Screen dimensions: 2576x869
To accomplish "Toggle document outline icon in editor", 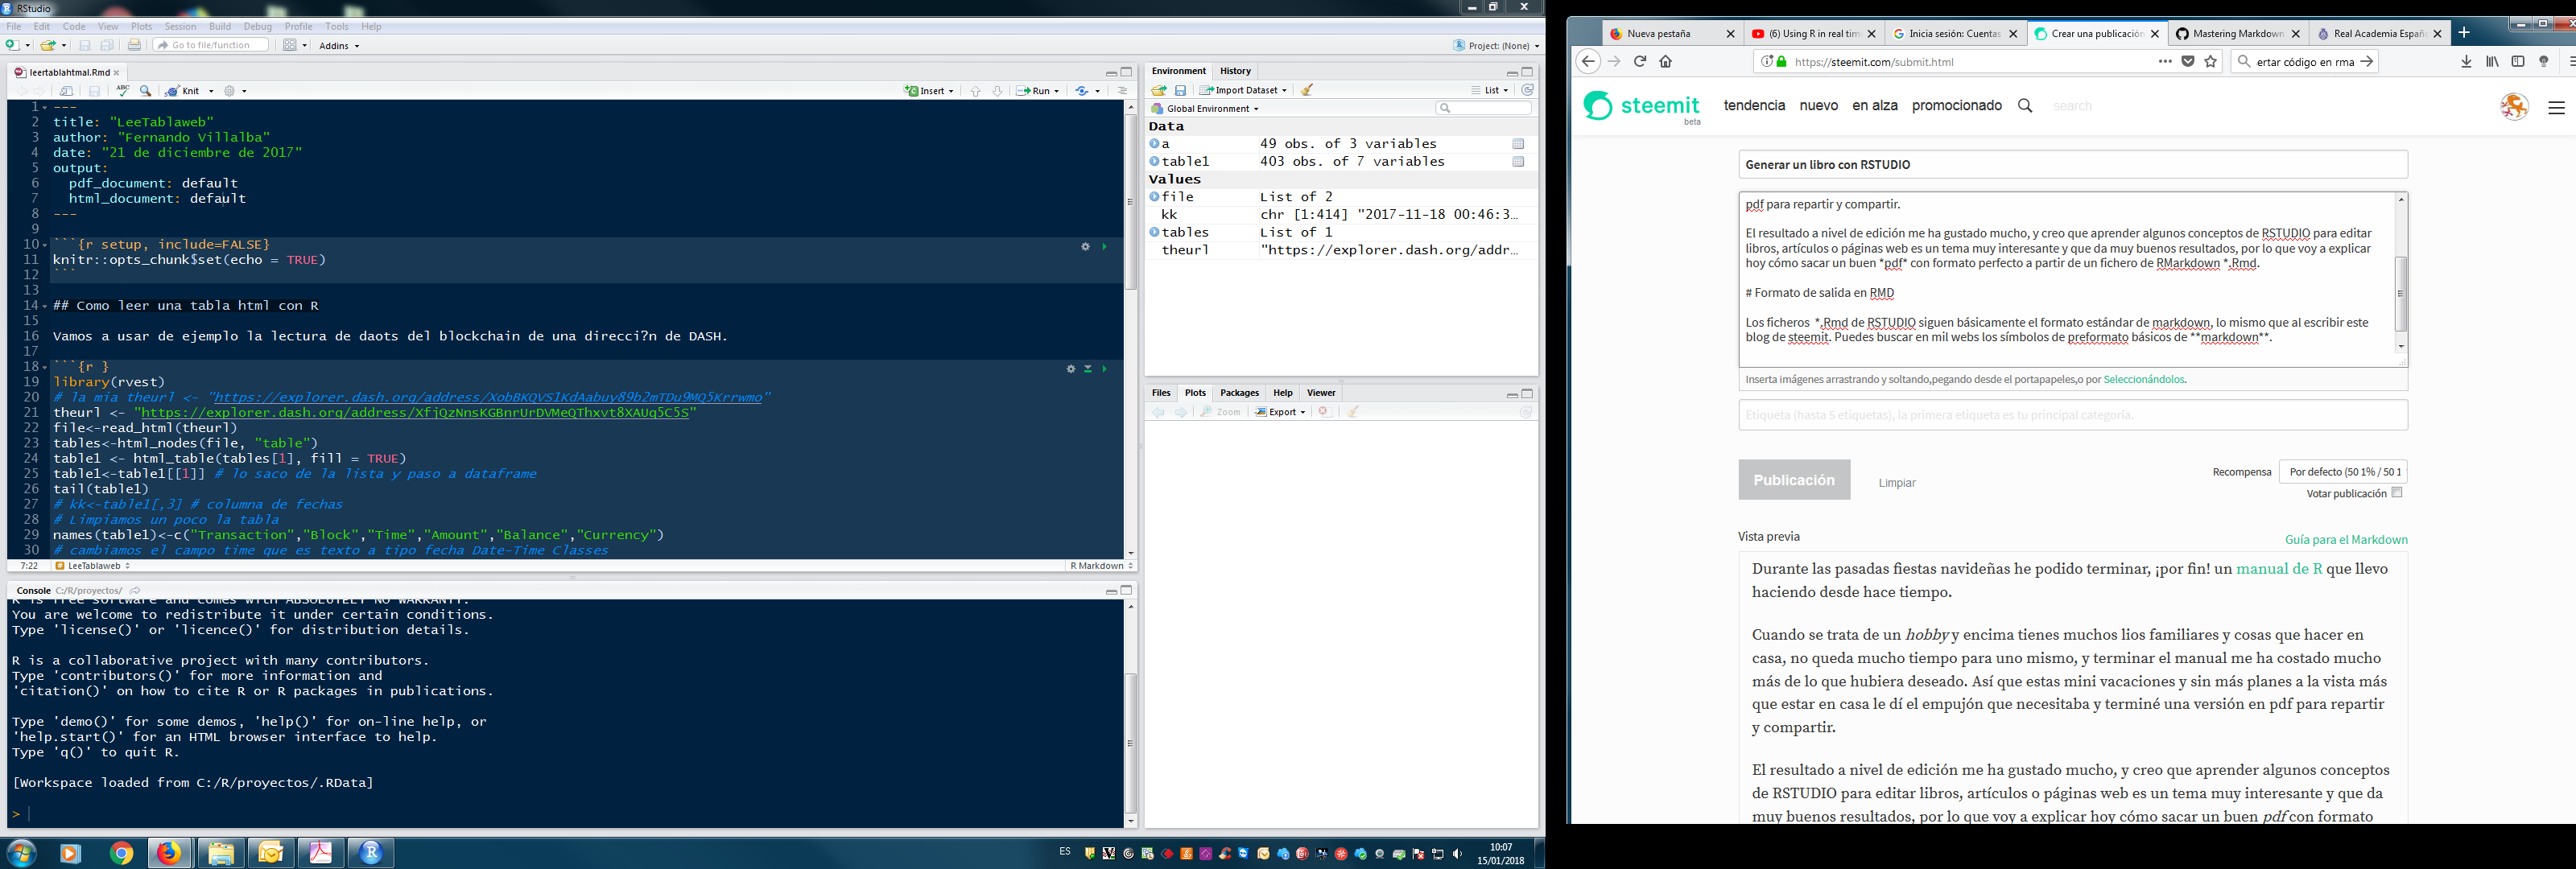I will click(1122, 90).
